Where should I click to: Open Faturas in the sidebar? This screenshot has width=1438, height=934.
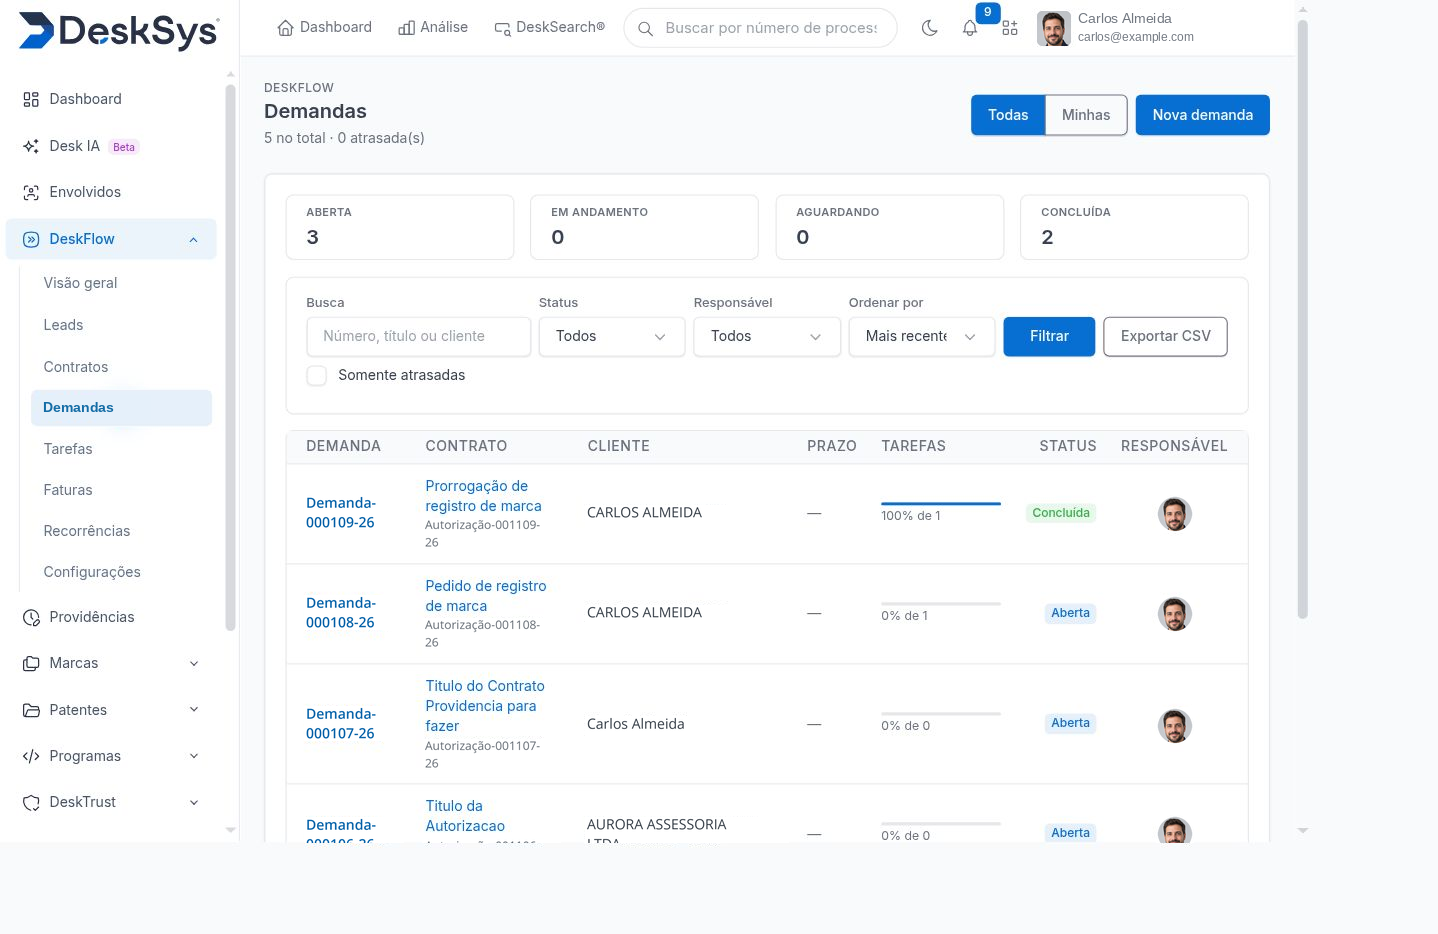[68, 490]
